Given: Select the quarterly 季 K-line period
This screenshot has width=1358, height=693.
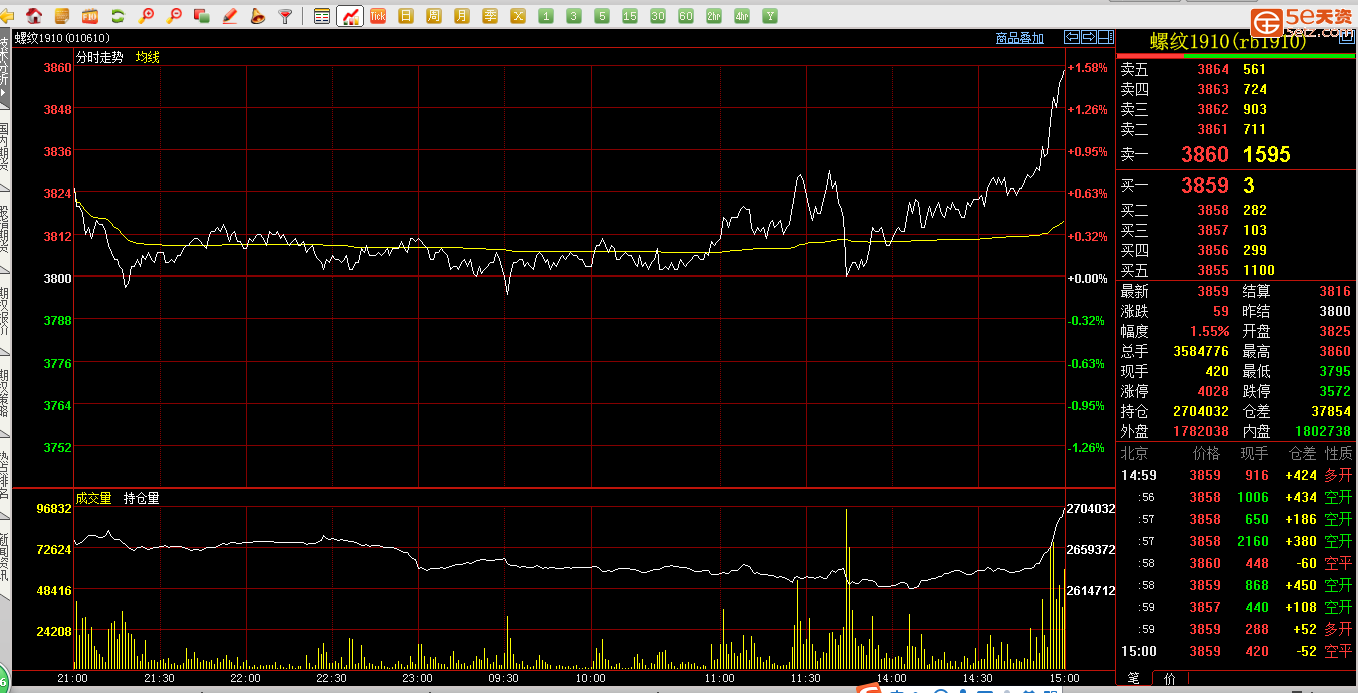Looking at the screenshot, I should (x=490, y=16).
